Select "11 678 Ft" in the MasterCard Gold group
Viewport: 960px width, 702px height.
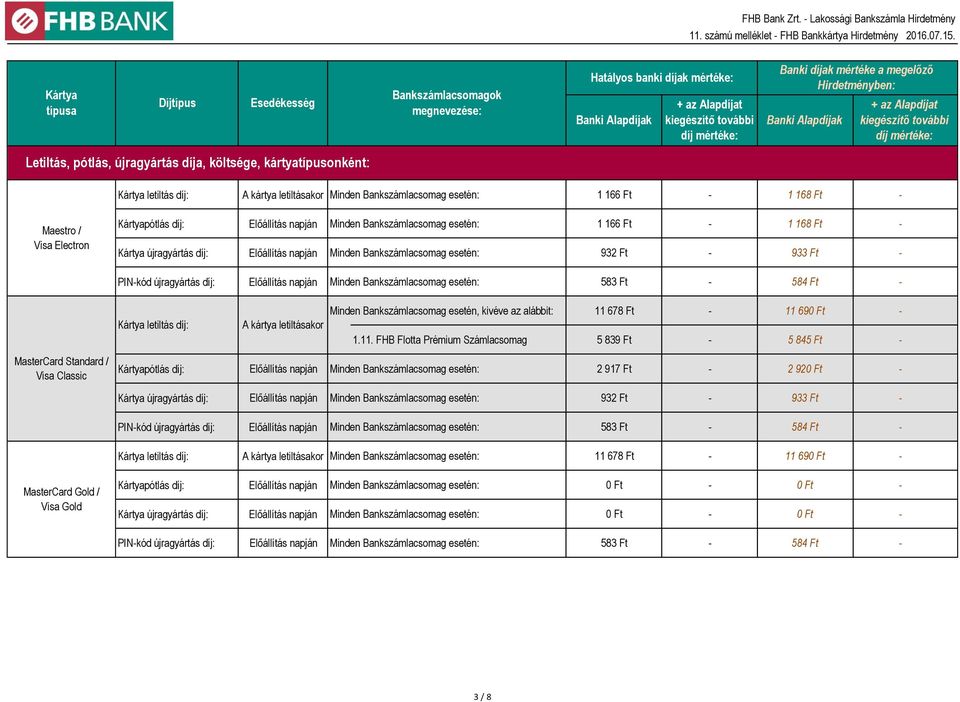tap(613, 456)
